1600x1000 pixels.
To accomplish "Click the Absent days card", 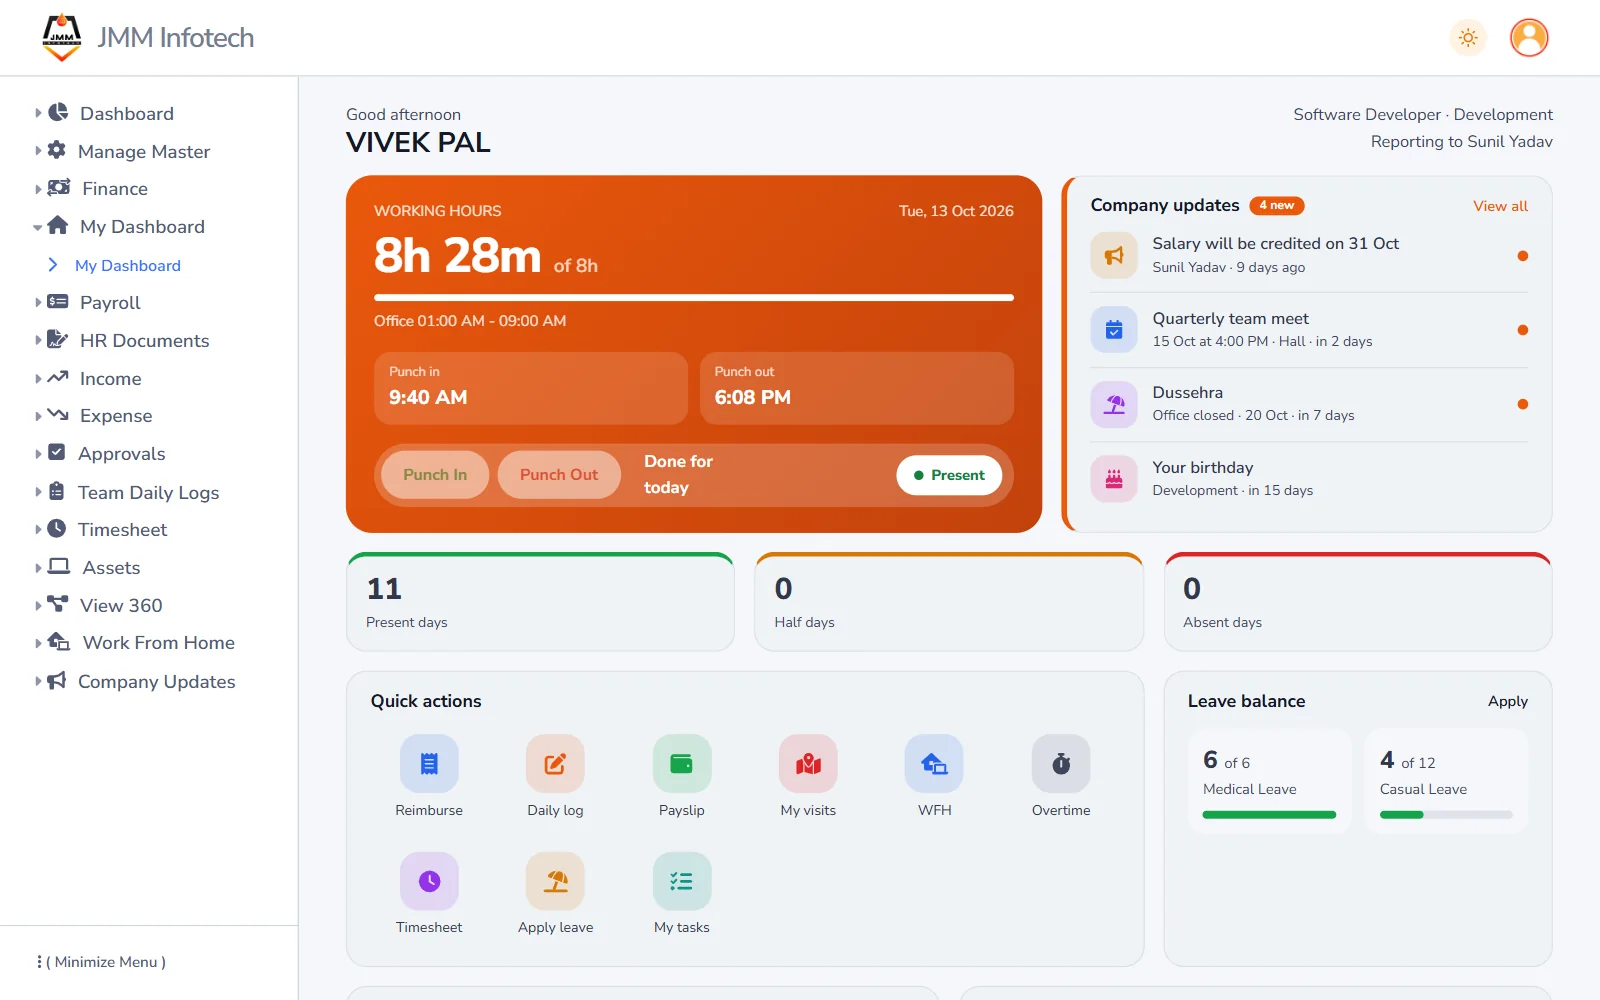I will pyautogui.click(x=1358, y=602).
